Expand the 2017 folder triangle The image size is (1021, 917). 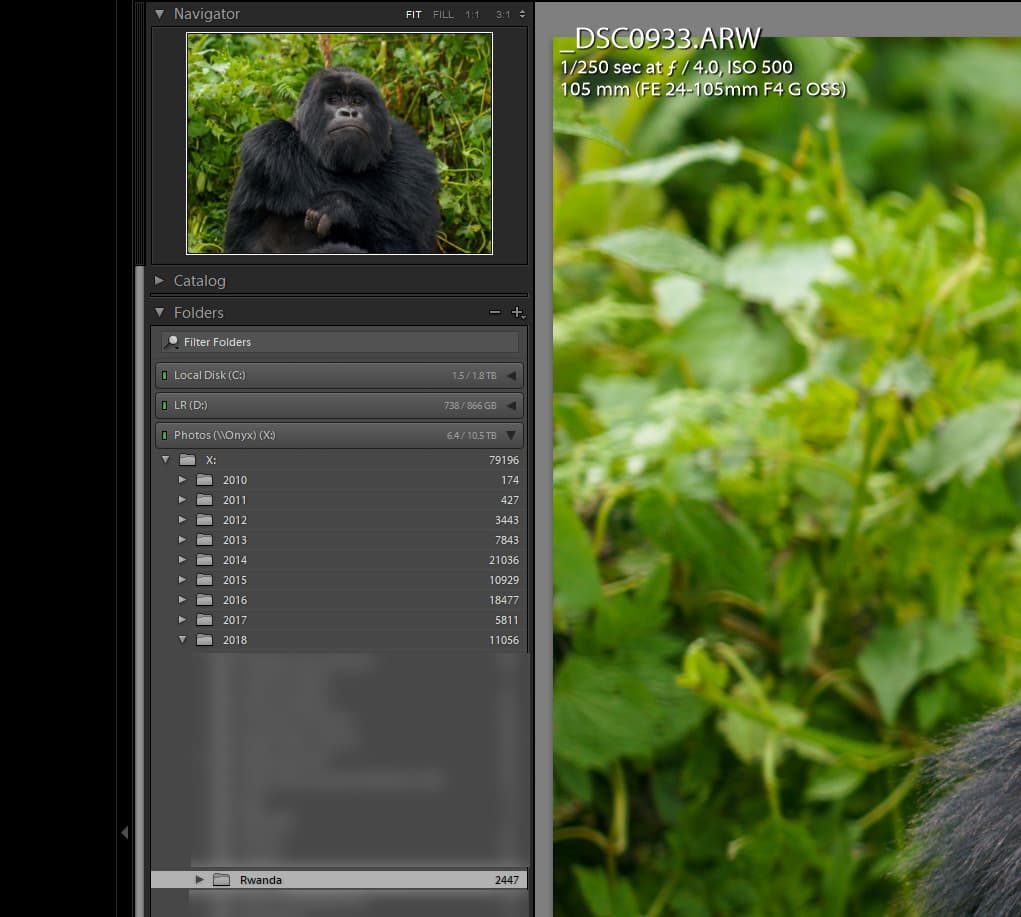[182, 620]
